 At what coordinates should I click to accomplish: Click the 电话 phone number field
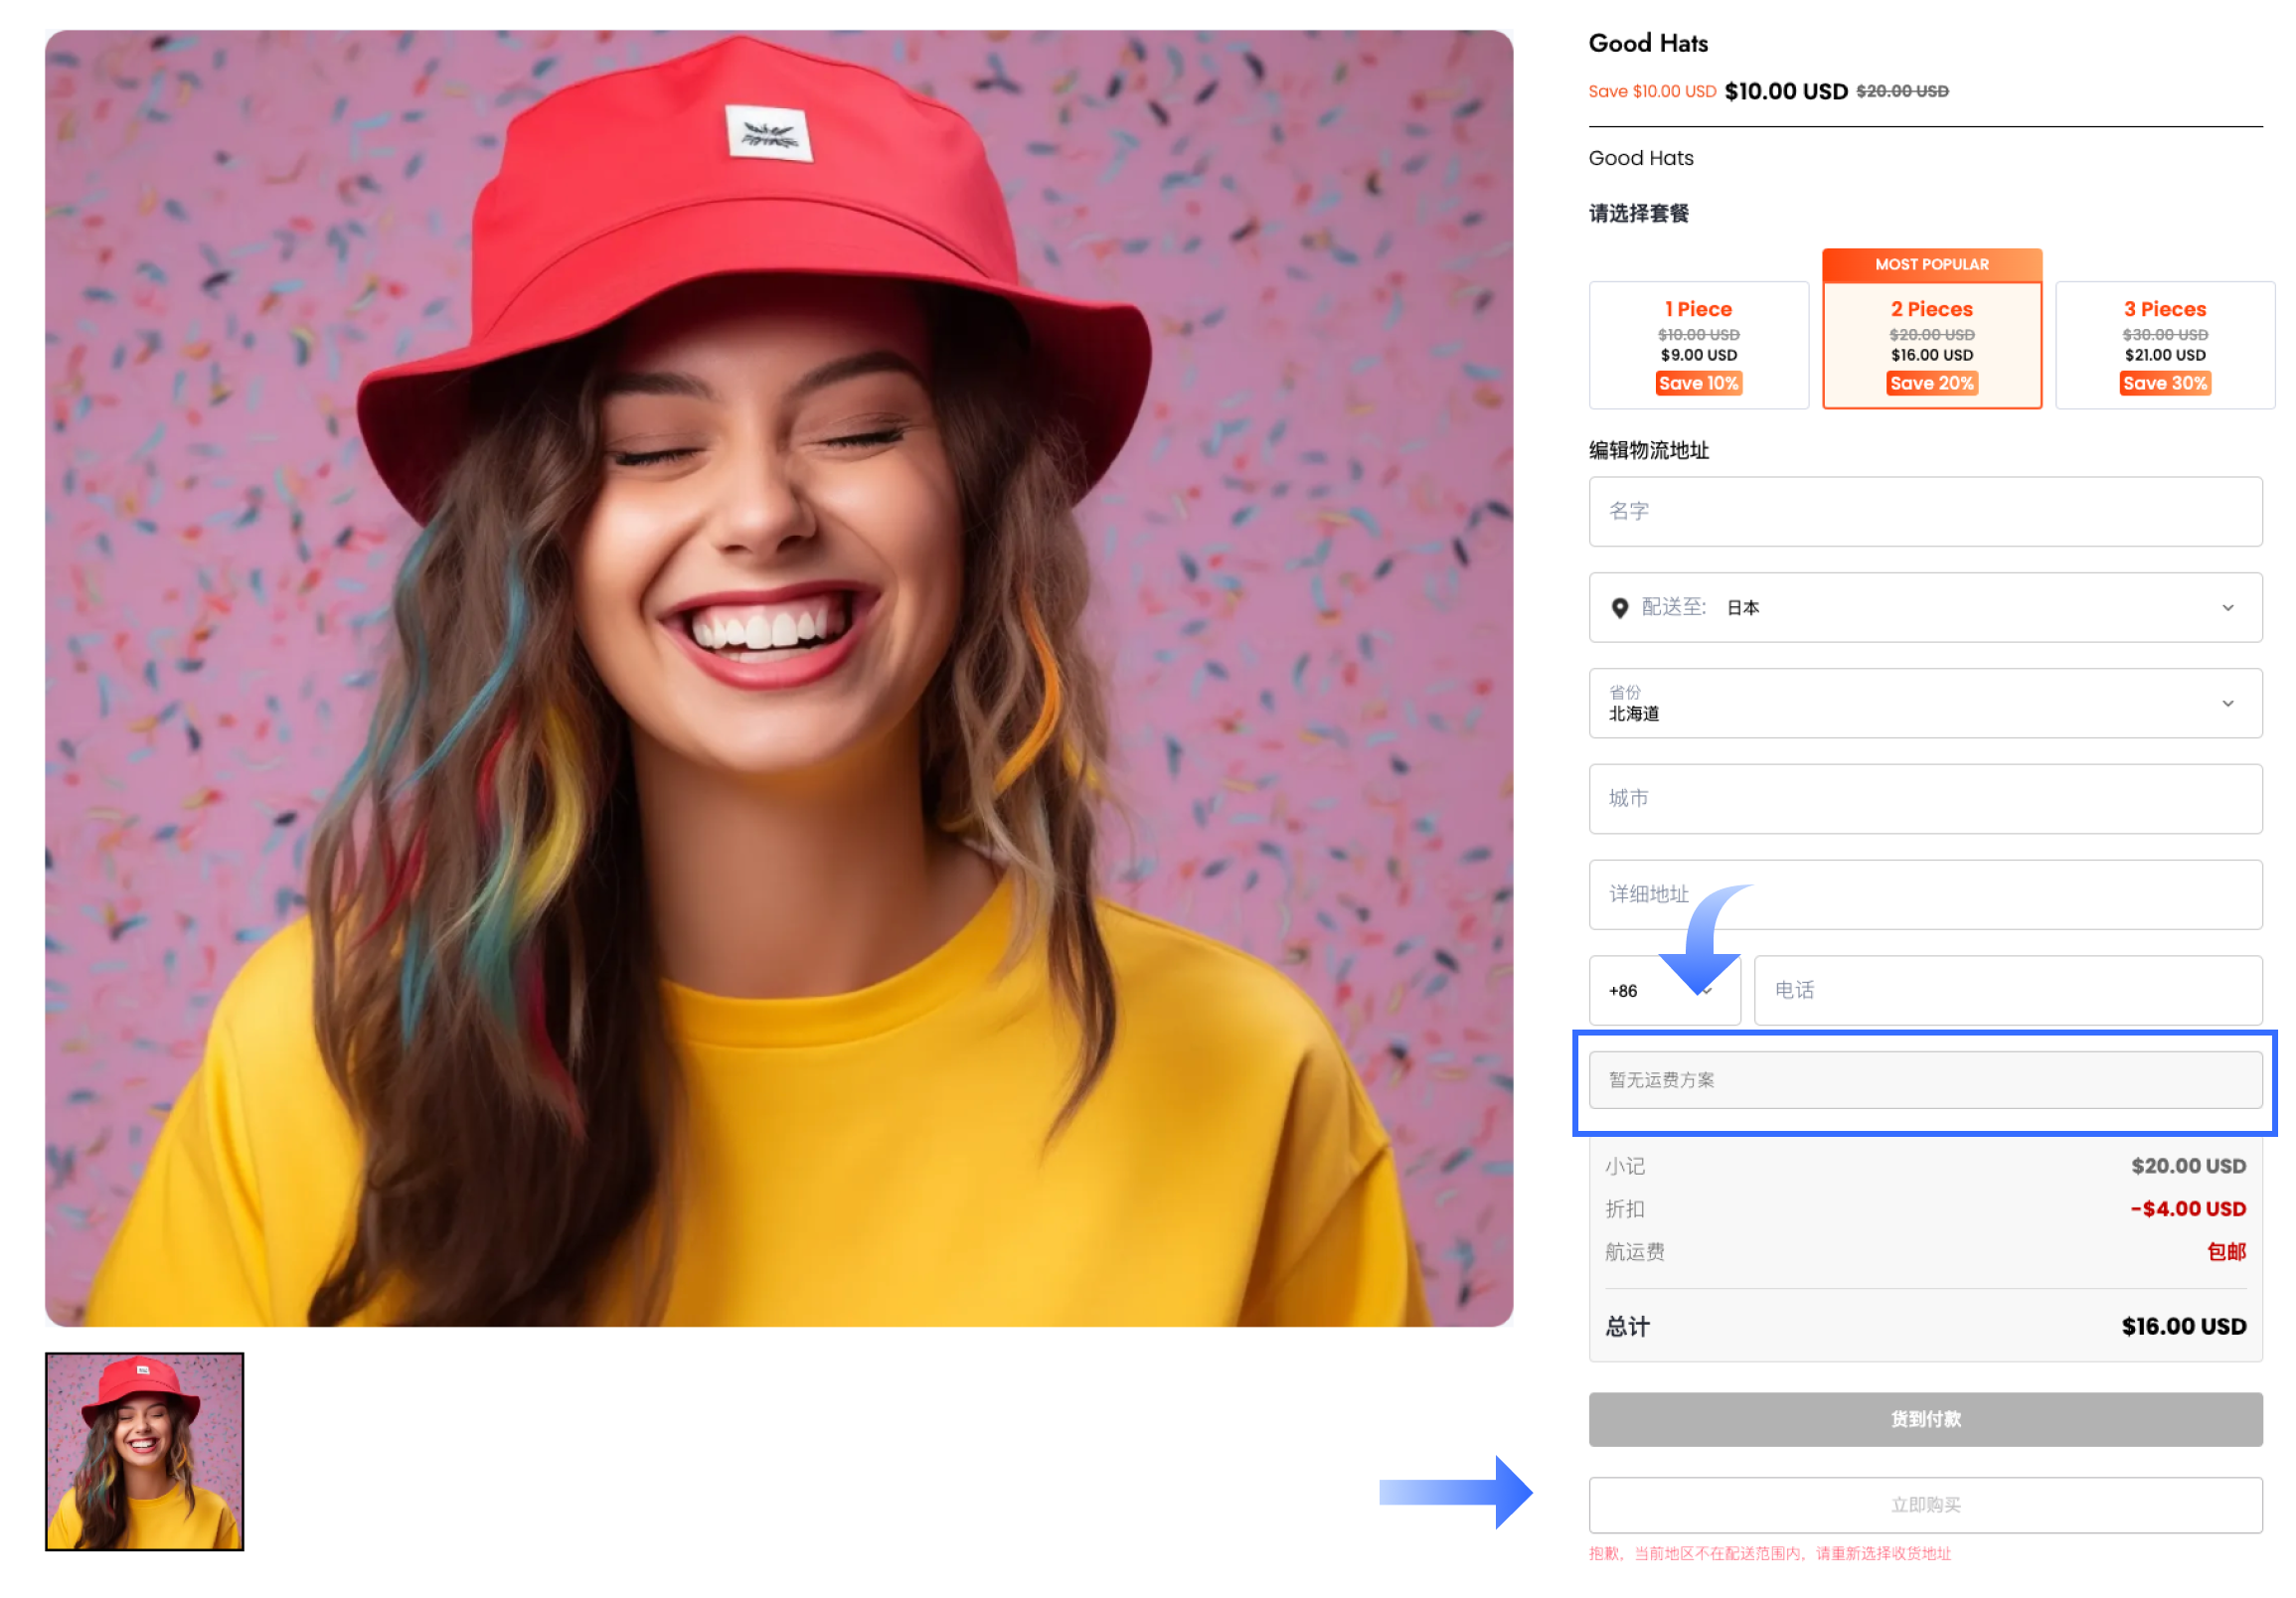pyautogui.click(x=2008, y=991)
